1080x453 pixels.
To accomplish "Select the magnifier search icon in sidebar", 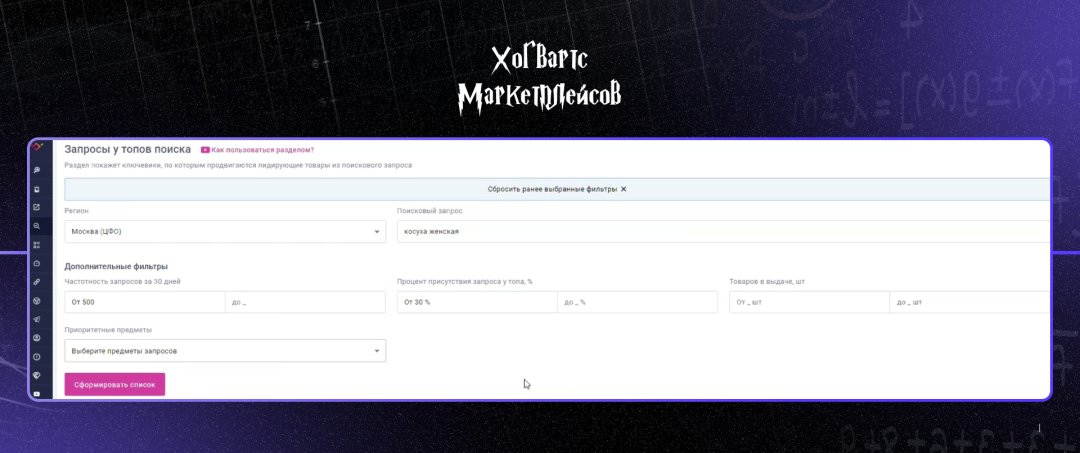I will point(37,226).
